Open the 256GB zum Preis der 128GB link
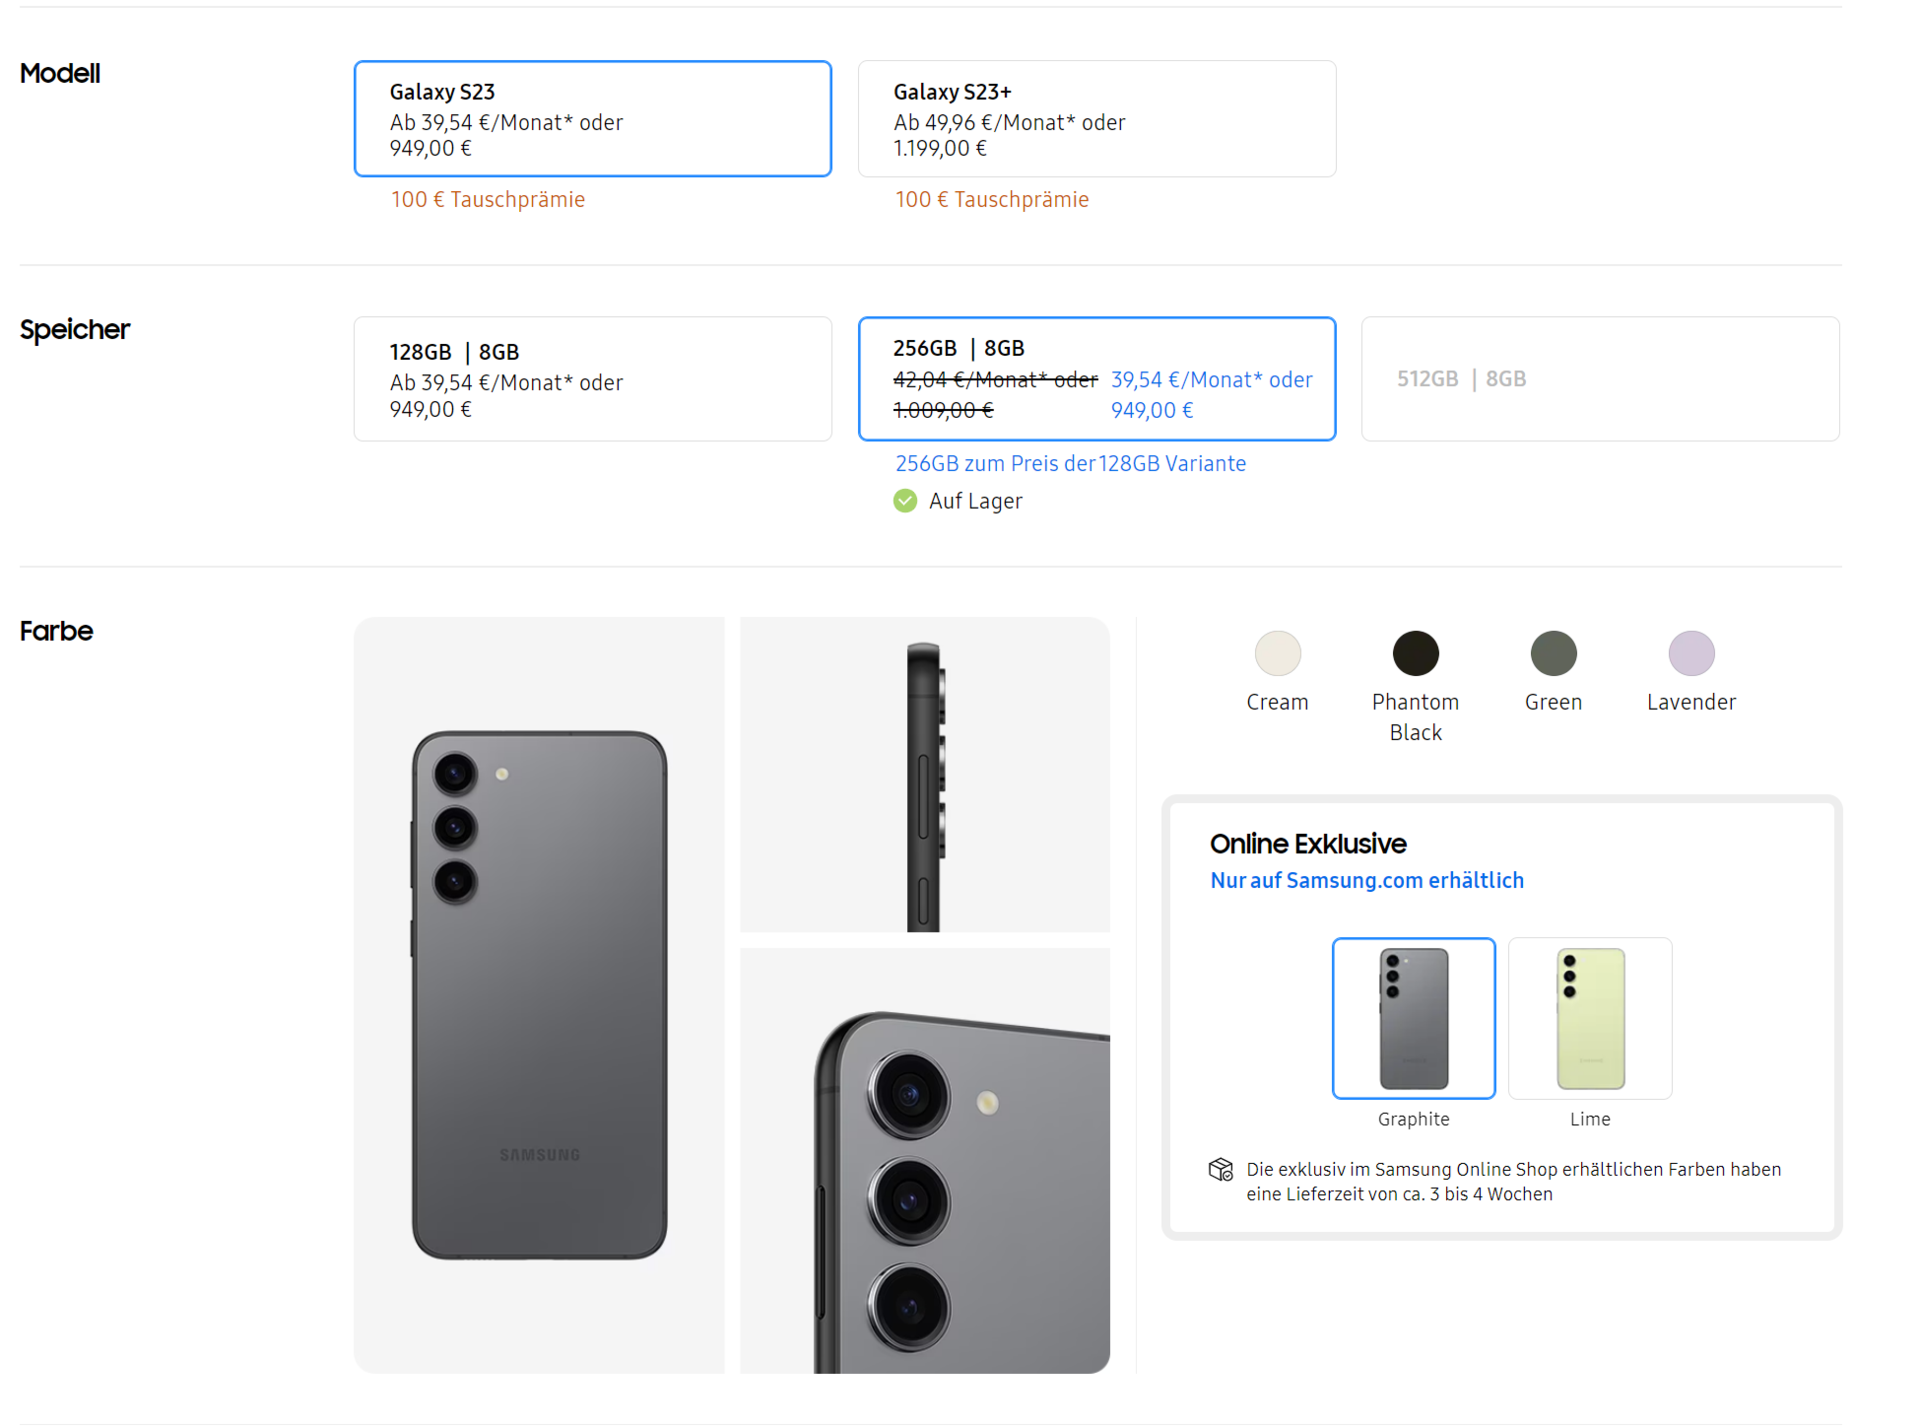This screenshot has width=1920, height=1428. [x=1070, y=463]
